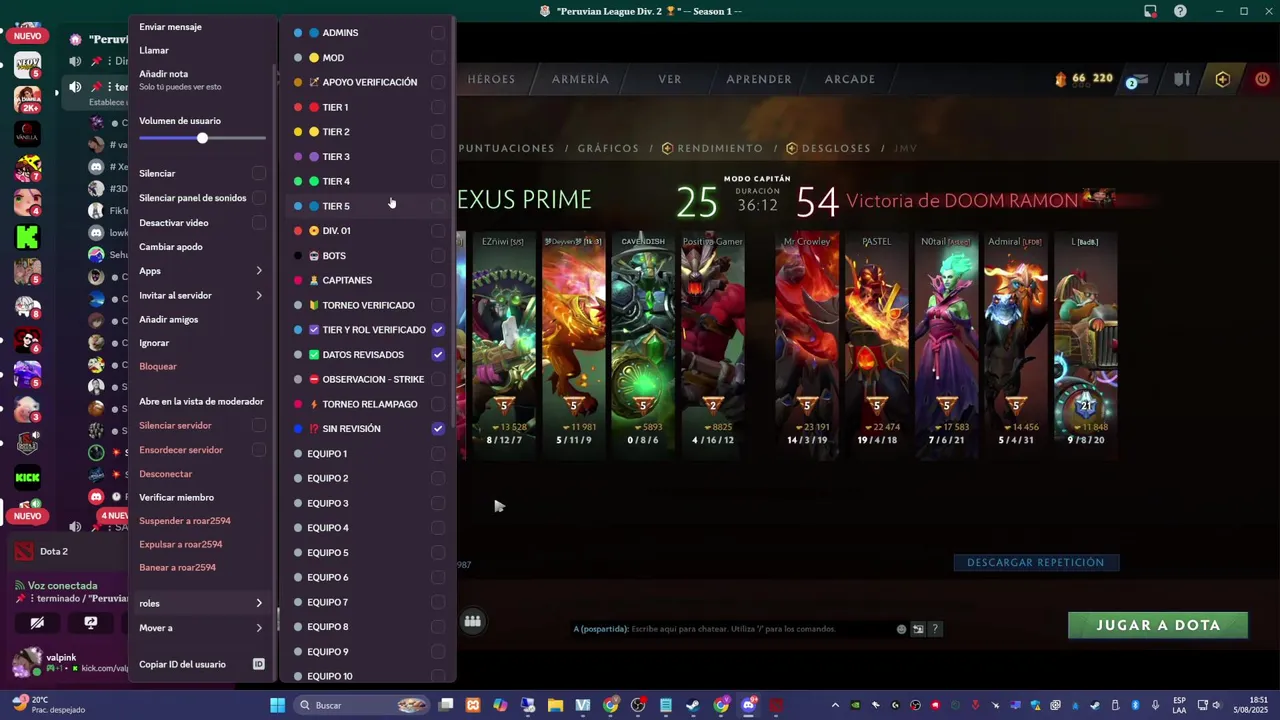This screenshot has height=720, width=1280.
Task: Check the TIER 5 role checkbox
Action: tap(438, 206)
